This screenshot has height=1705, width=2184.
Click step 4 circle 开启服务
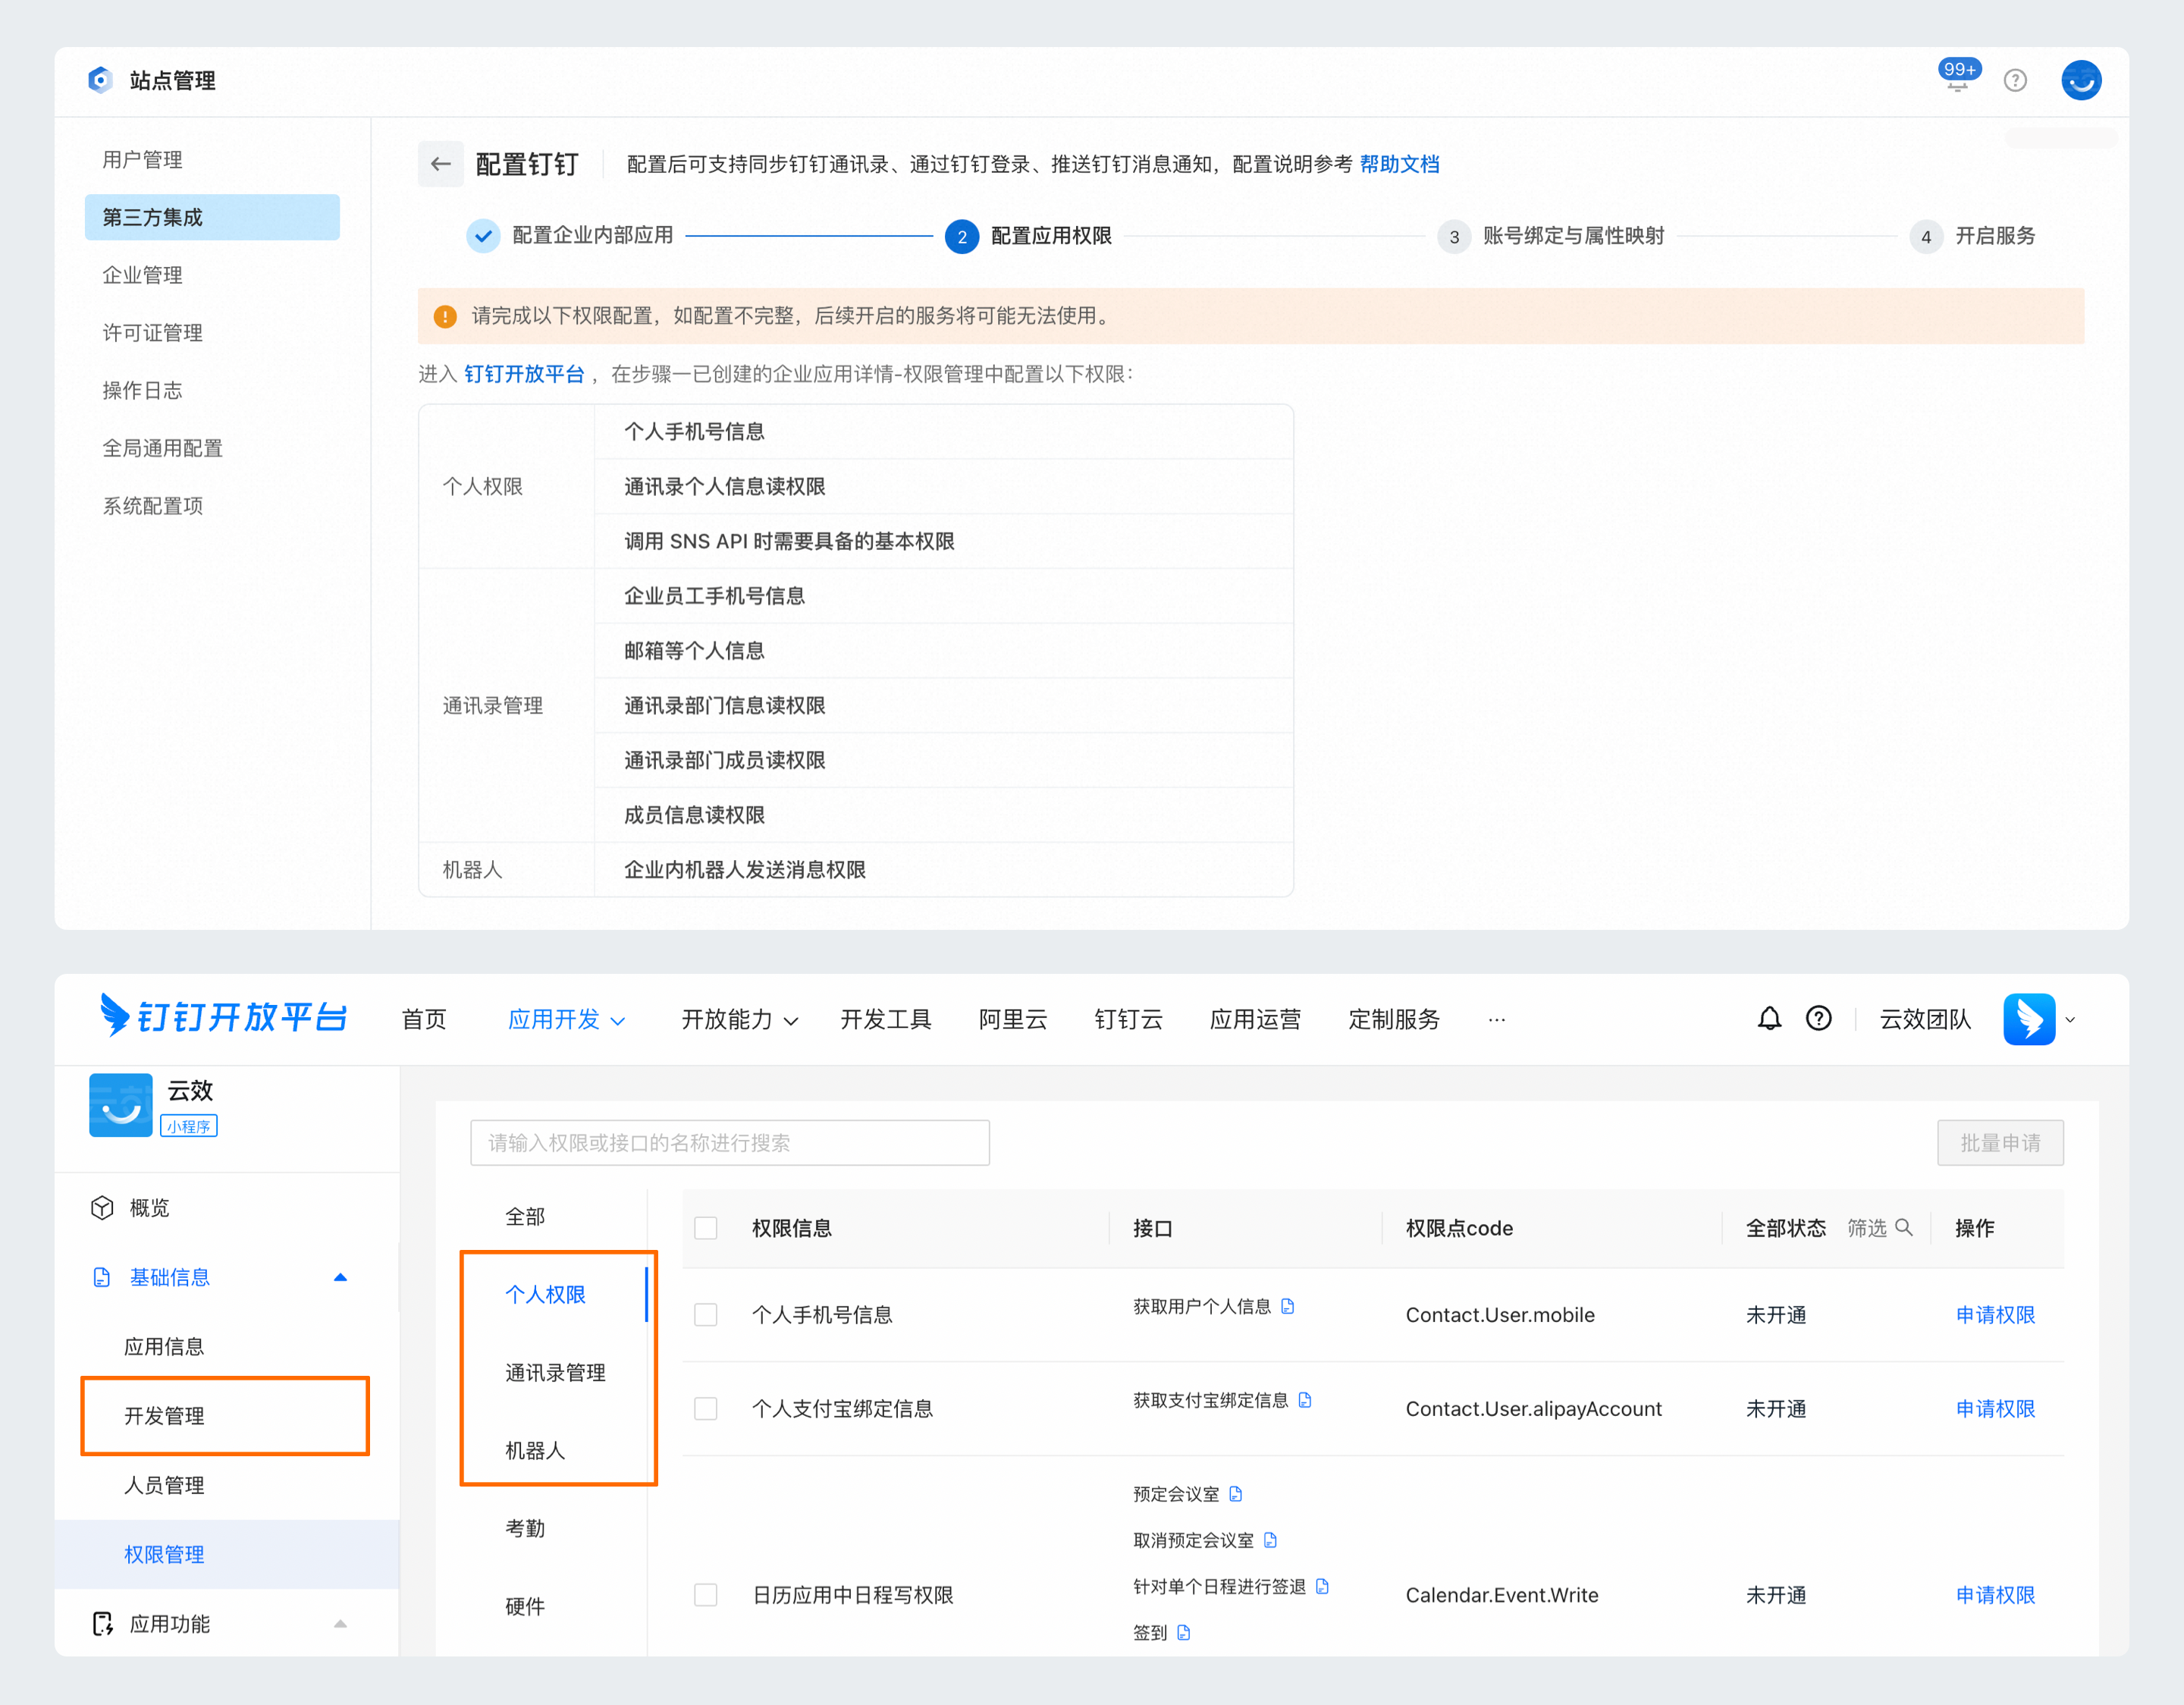1926,237
